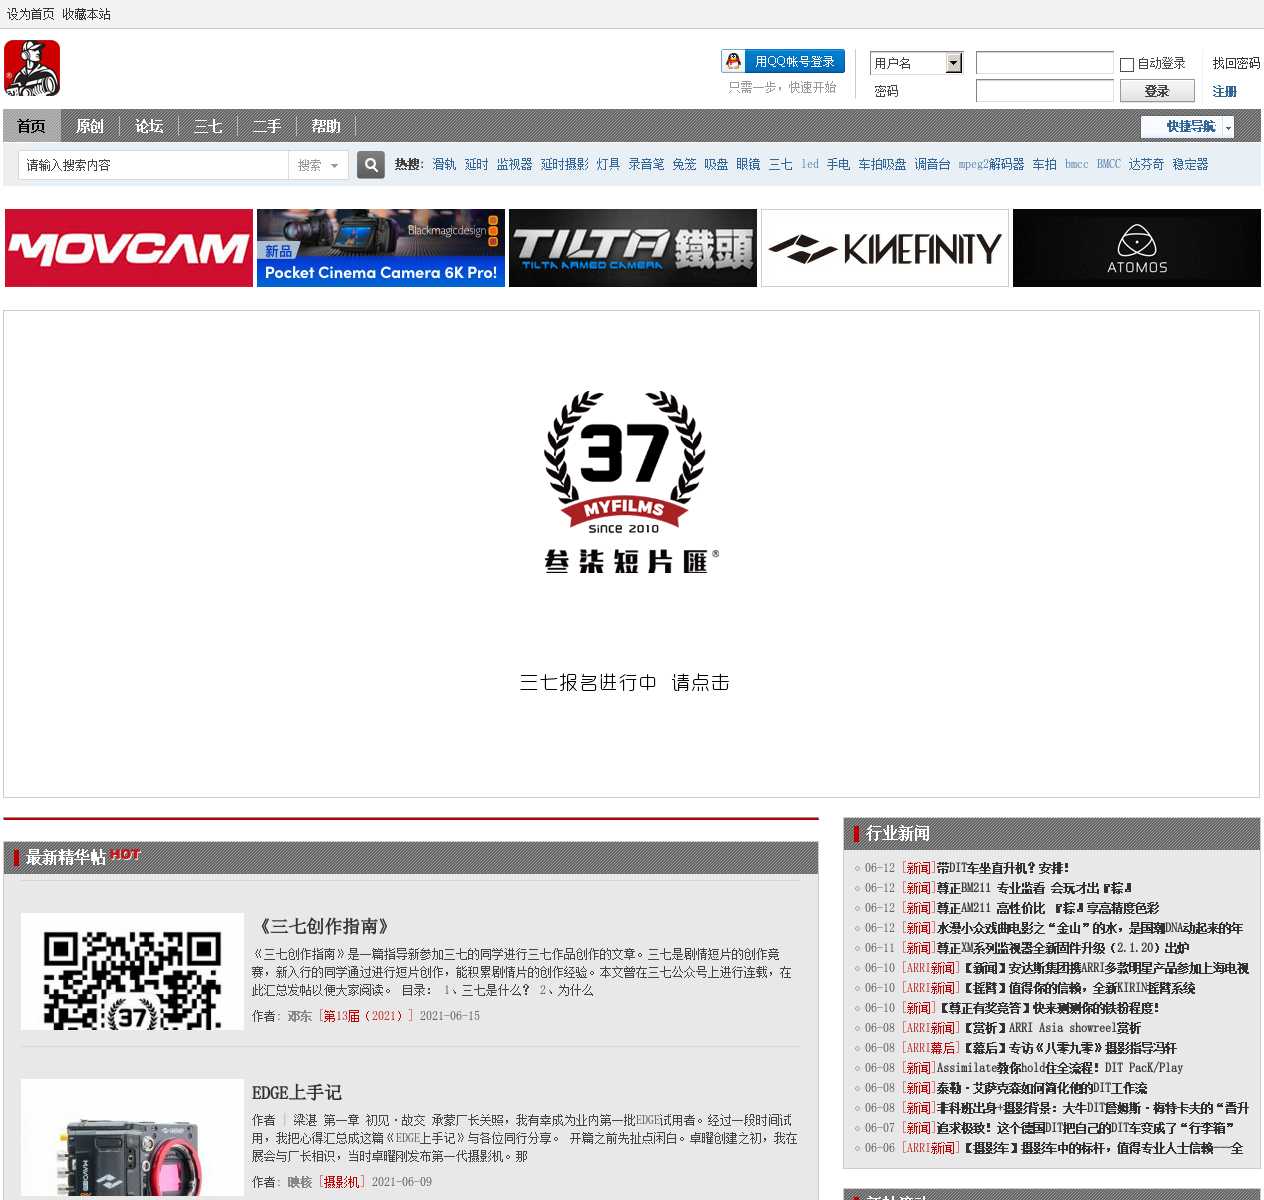
Task: Open the Atomos banner logo
Action: [1136, 248]
